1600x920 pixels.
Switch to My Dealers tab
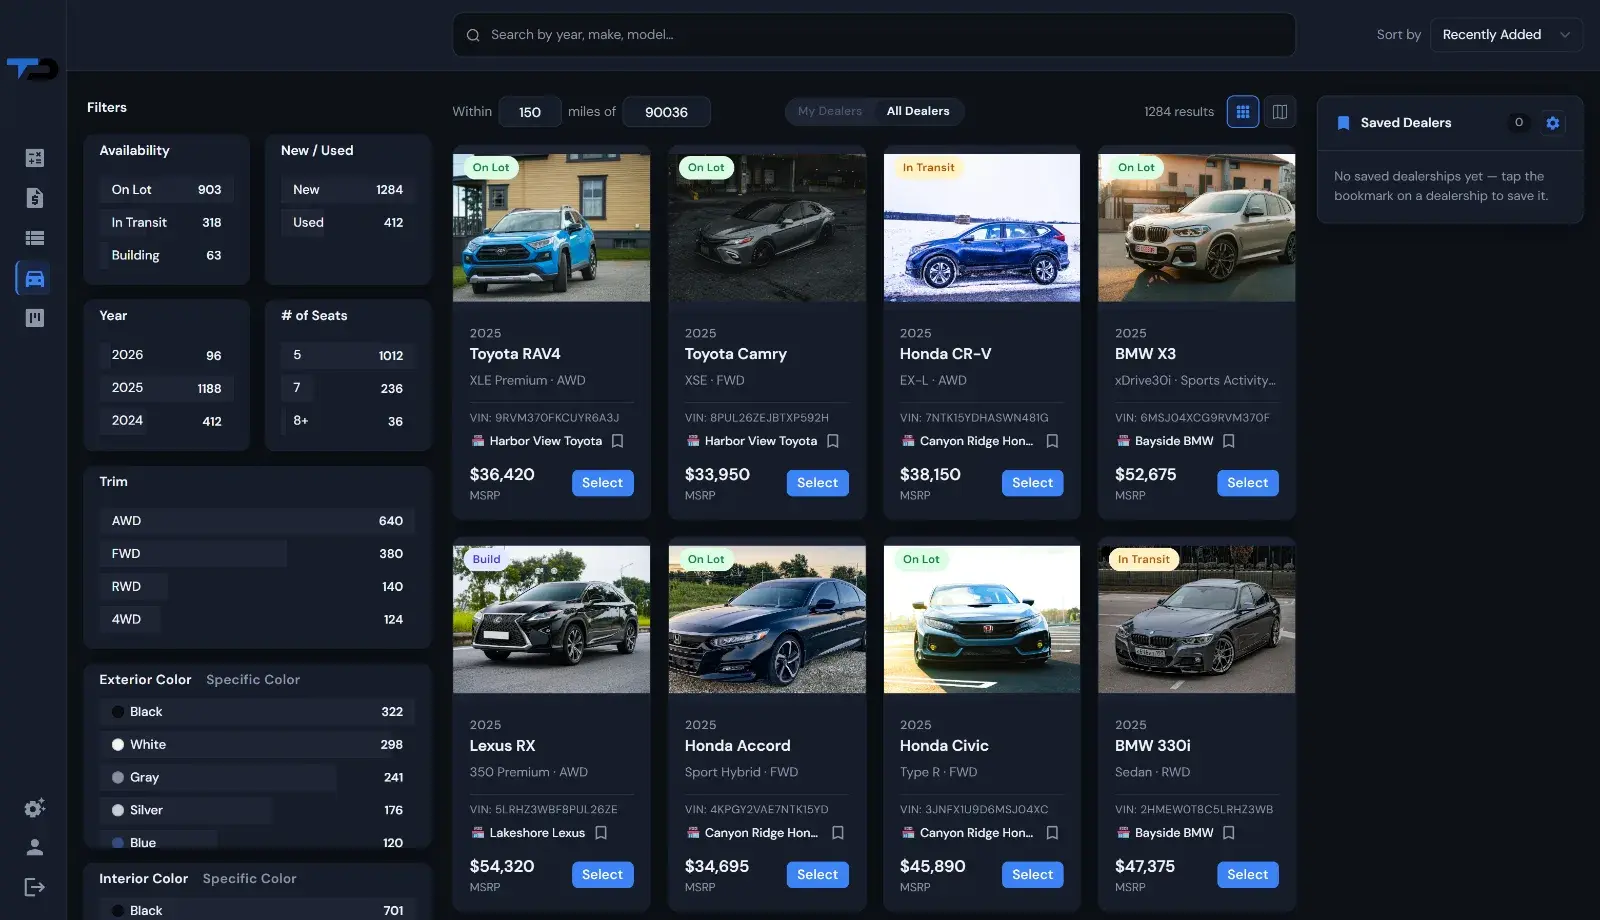(830, 112)
